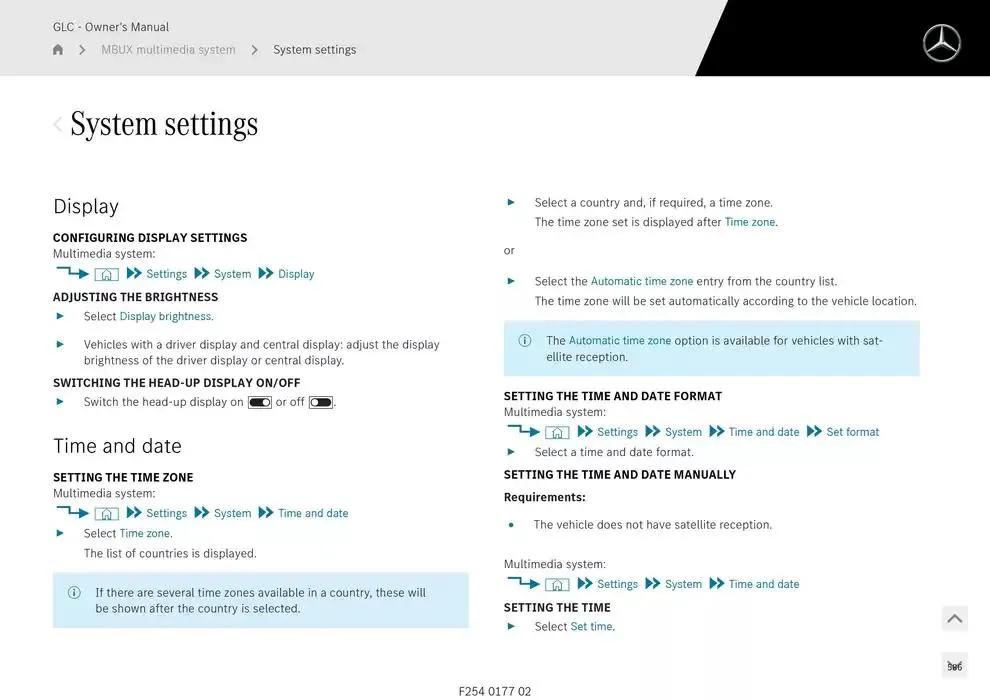Image resolution: width=990 pixels, height=700 pixels.
Task: Click the Set time link
Action: point(591,627)
